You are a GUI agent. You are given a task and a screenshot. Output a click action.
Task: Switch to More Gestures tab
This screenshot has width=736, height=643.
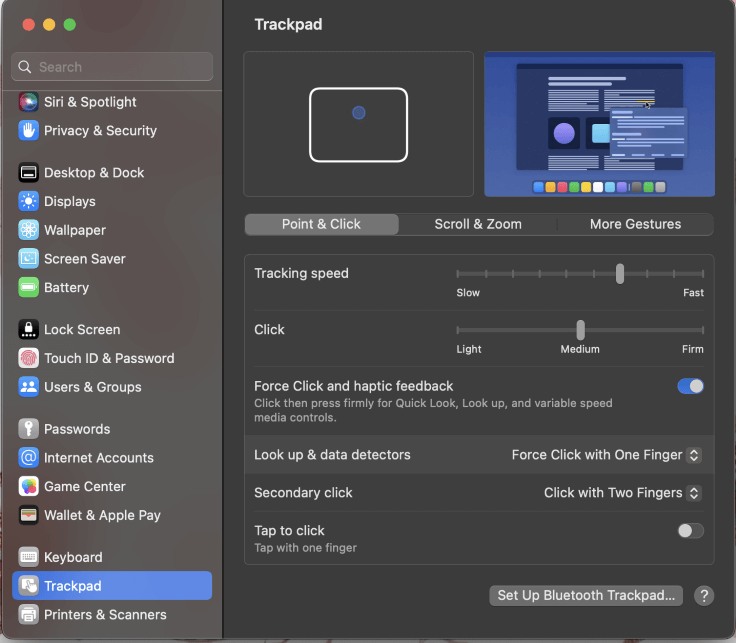(635, 224)
